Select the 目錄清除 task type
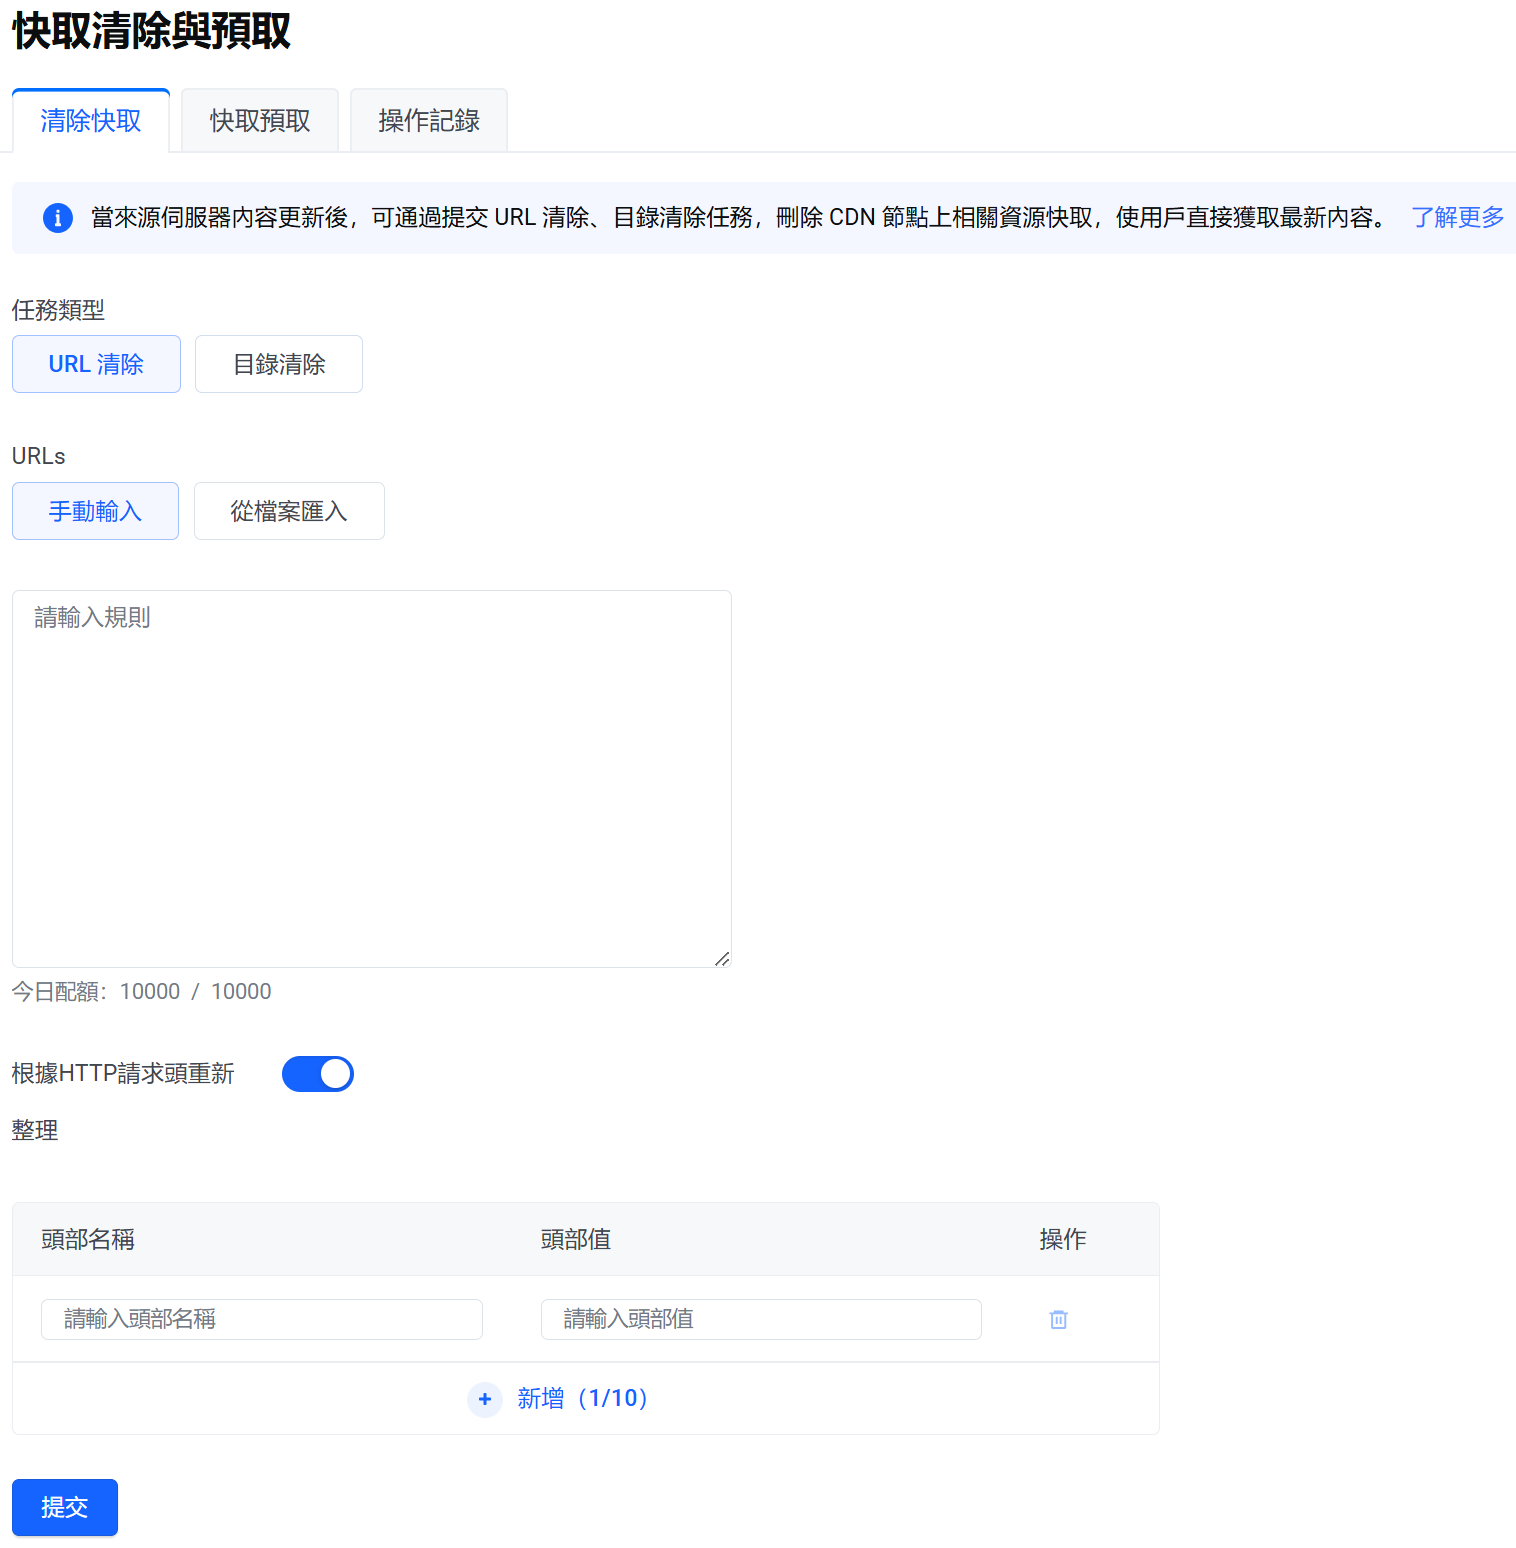 click(279, 364)
